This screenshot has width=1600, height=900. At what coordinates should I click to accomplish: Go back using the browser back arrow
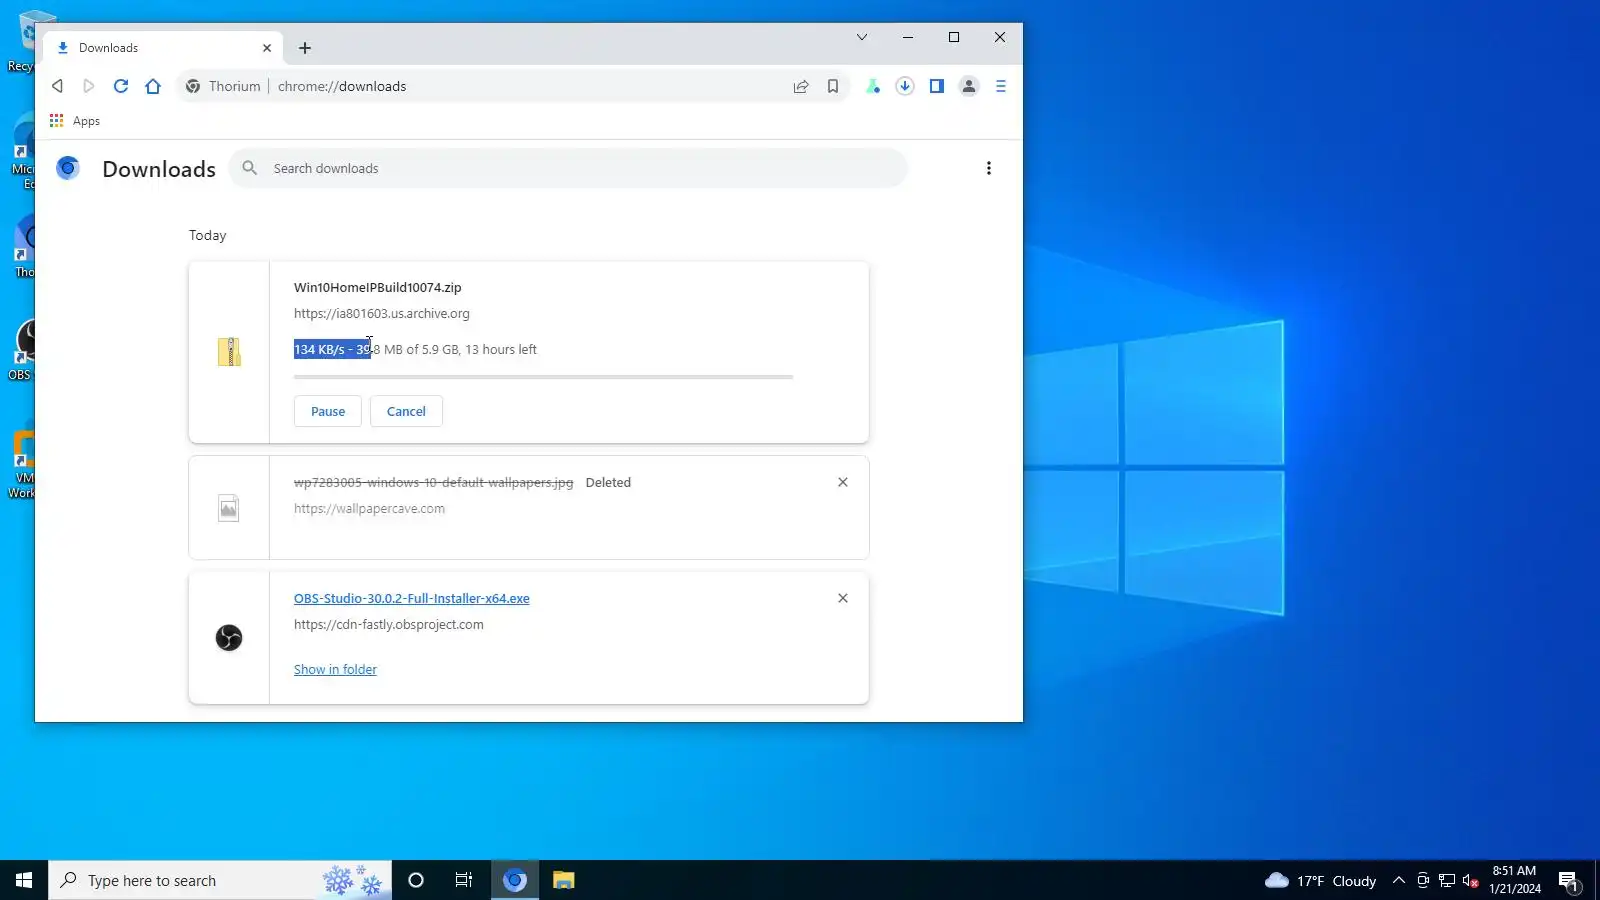point(57,86)
